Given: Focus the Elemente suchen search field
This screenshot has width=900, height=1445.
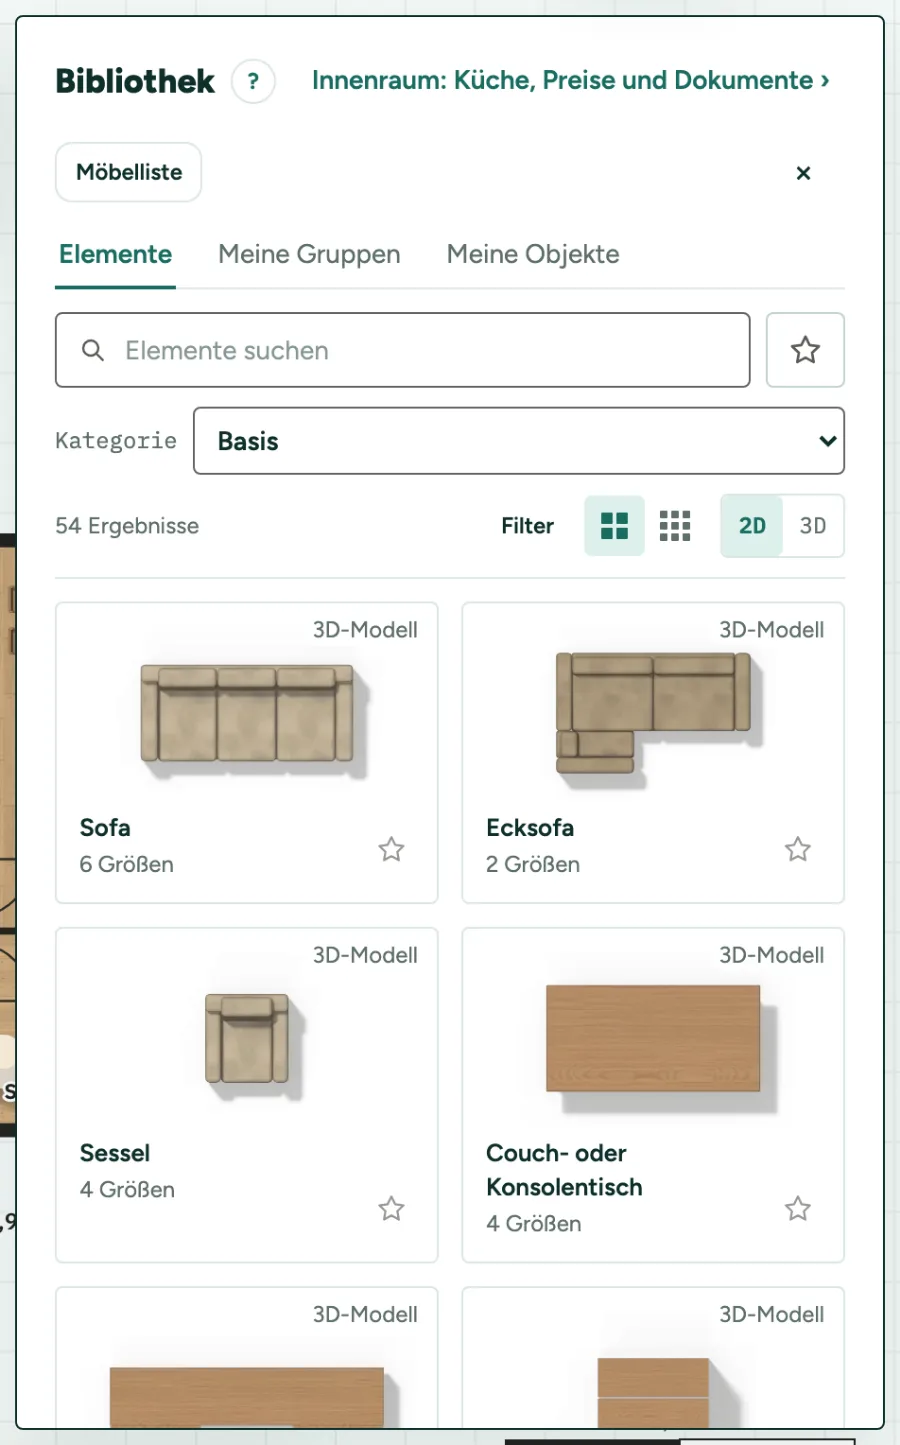Looking at the screenshot, I should (403, 350).
